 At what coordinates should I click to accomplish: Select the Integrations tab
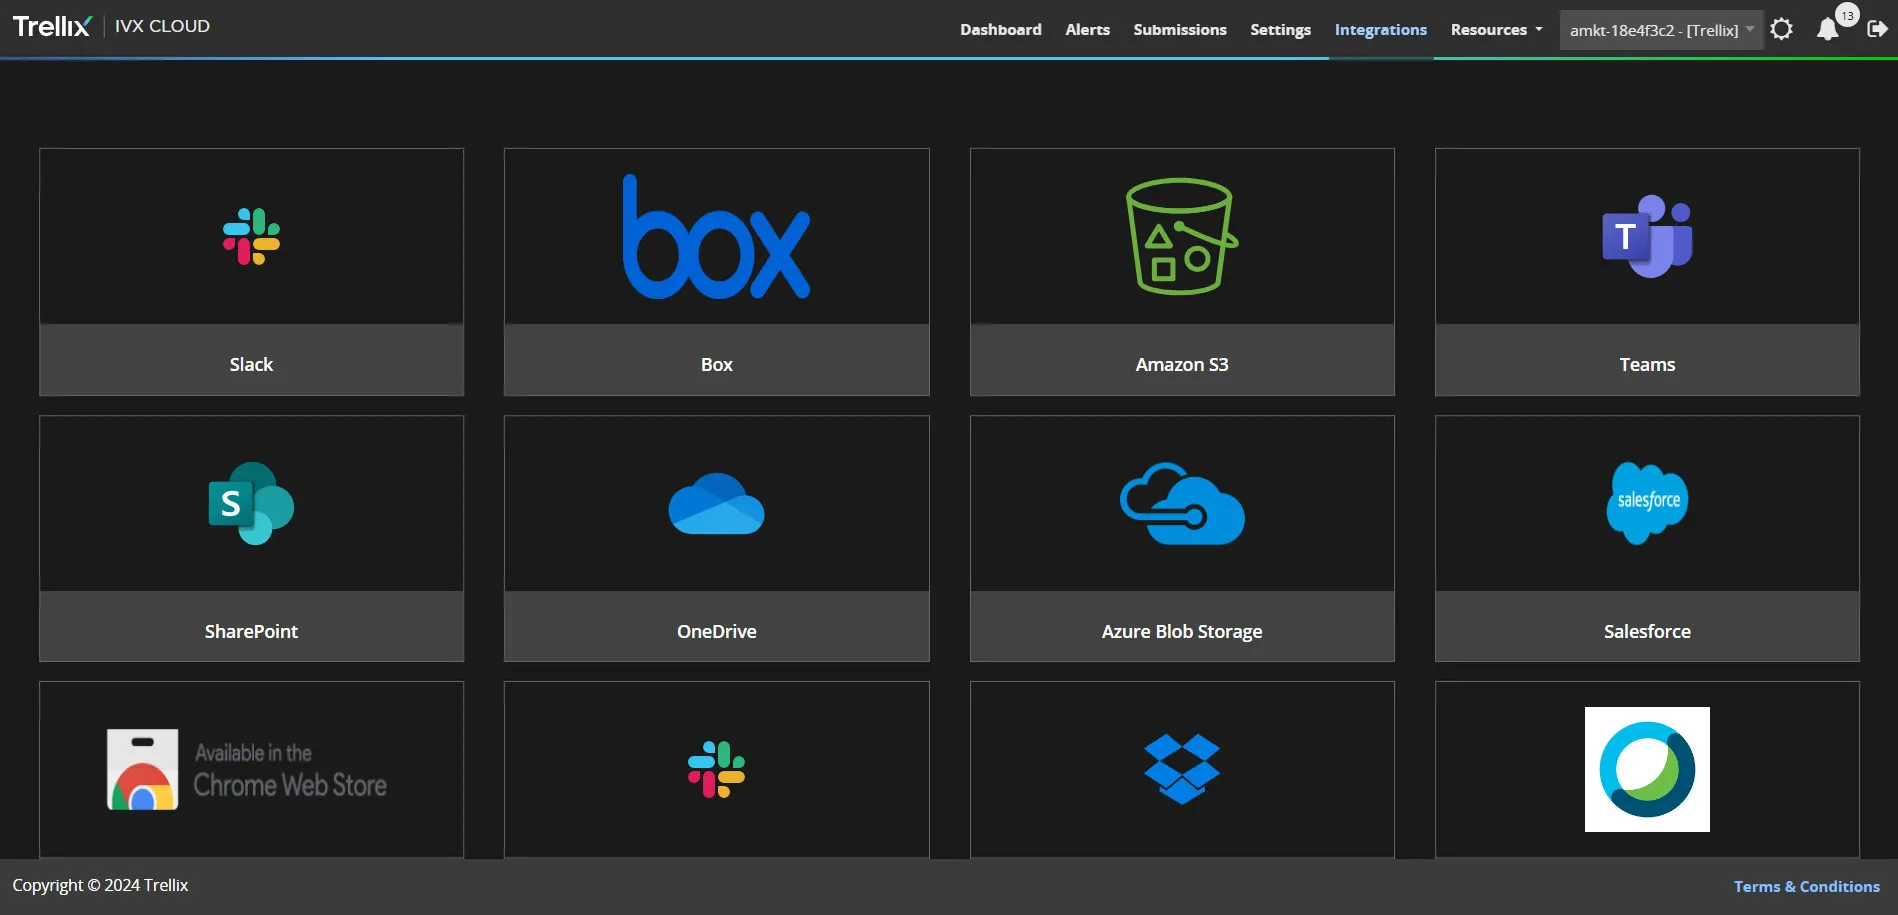coord(1381,30)
